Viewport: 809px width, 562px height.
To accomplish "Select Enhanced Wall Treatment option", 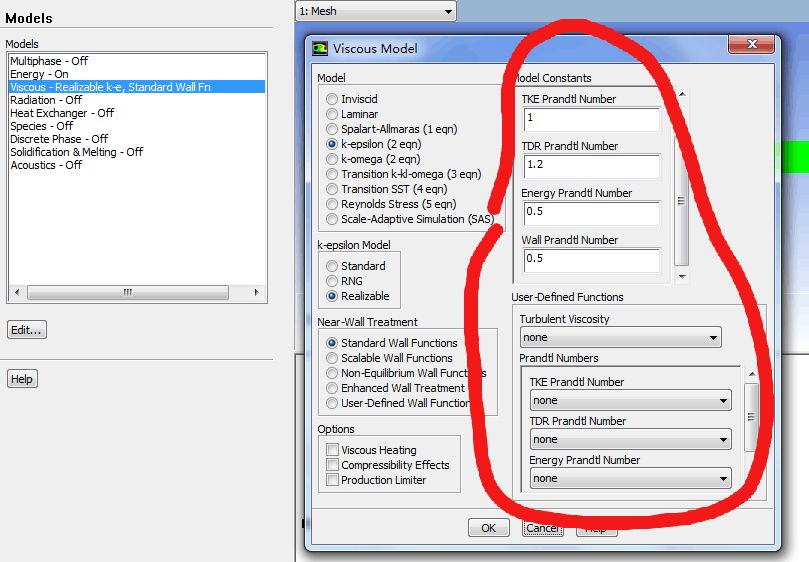I will pyautogui.click(x=332, y=388).
